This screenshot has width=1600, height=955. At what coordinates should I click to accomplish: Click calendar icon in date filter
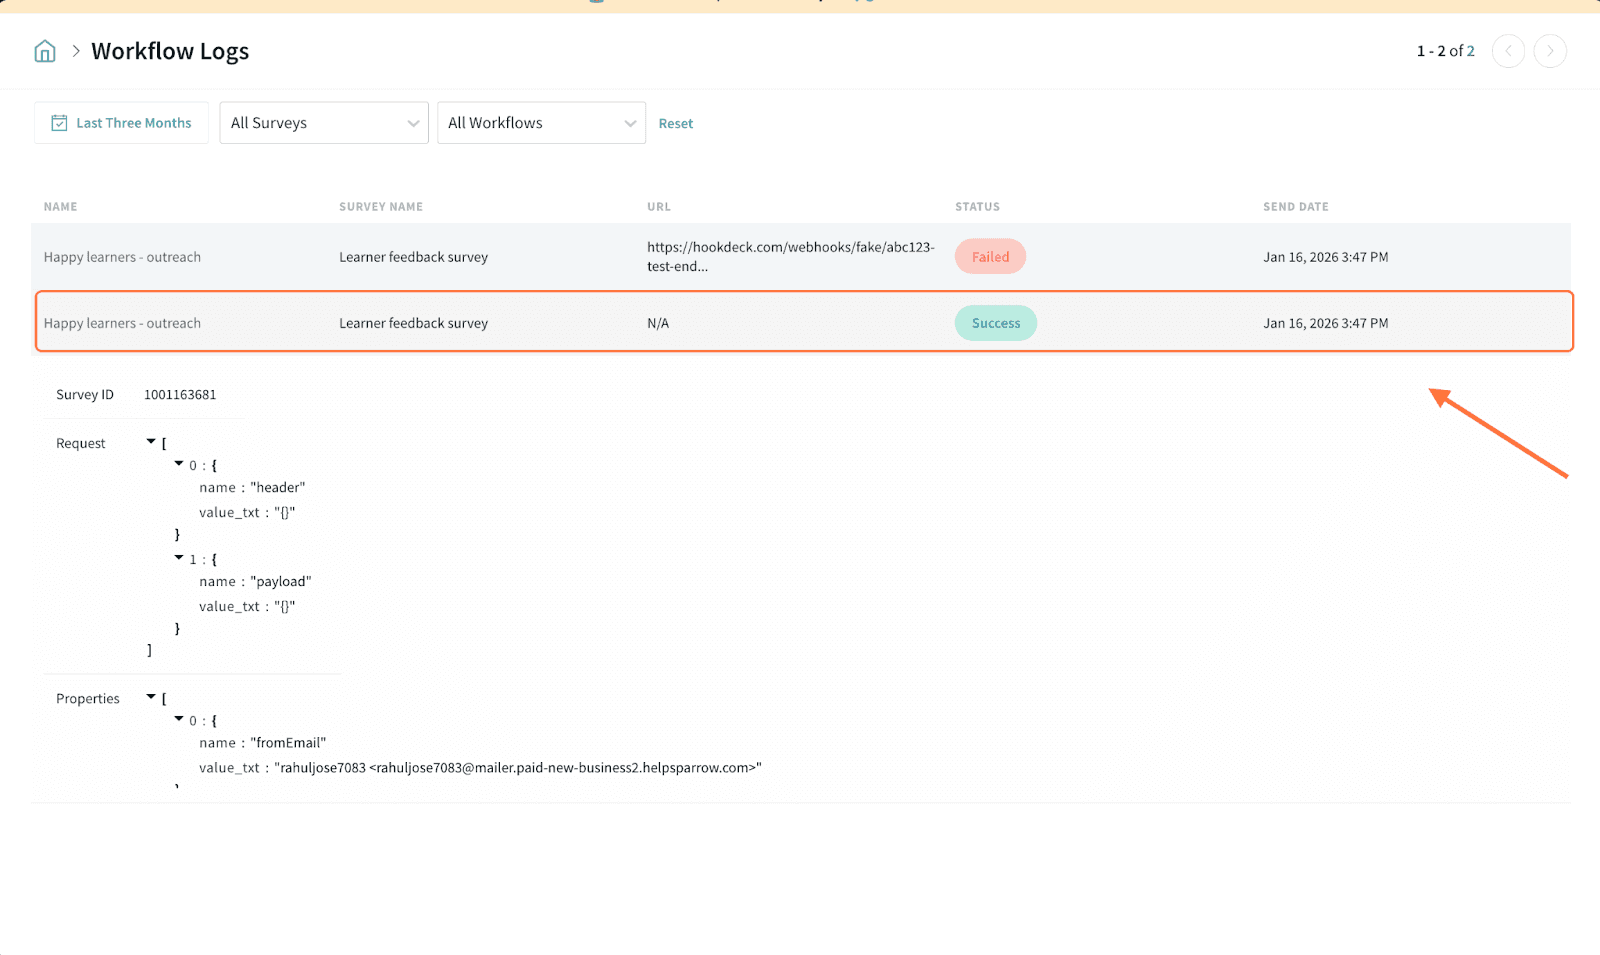[59, 123]
